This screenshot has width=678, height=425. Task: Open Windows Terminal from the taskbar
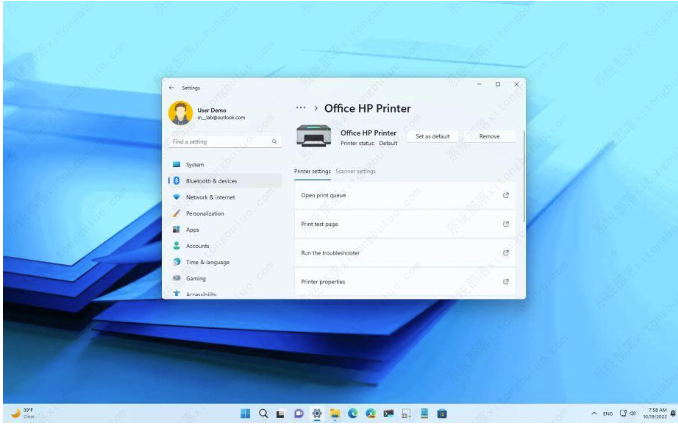tap(388, 414)
